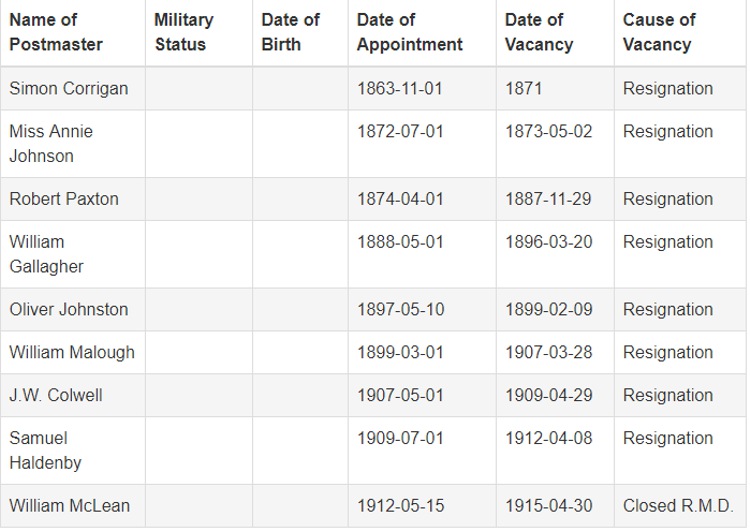The width and height of the screenshot is (750, 532).
Task: Click the Samuel Haldenby name cell
Action: (x=45, y=450)
